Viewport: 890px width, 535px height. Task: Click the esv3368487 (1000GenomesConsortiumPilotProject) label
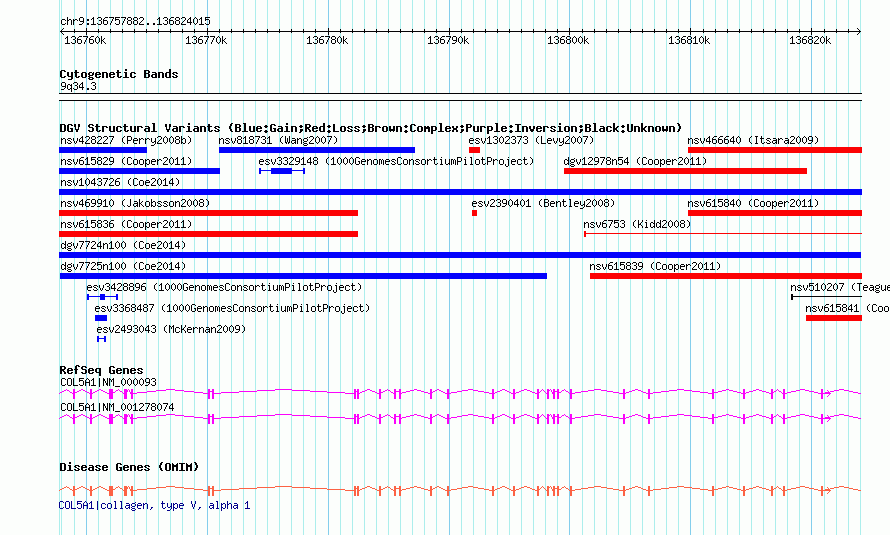[x=232, y=308]
